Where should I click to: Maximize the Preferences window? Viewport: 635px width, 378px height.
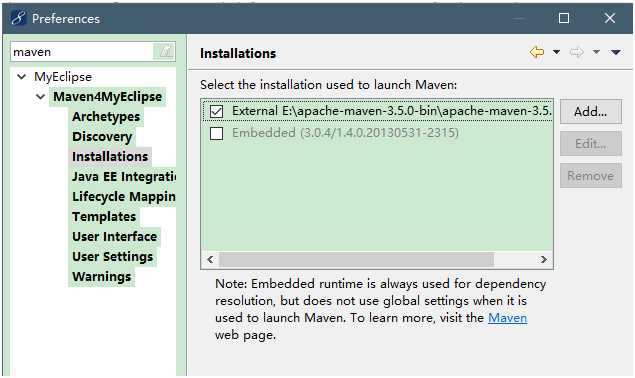coord(564,18)
